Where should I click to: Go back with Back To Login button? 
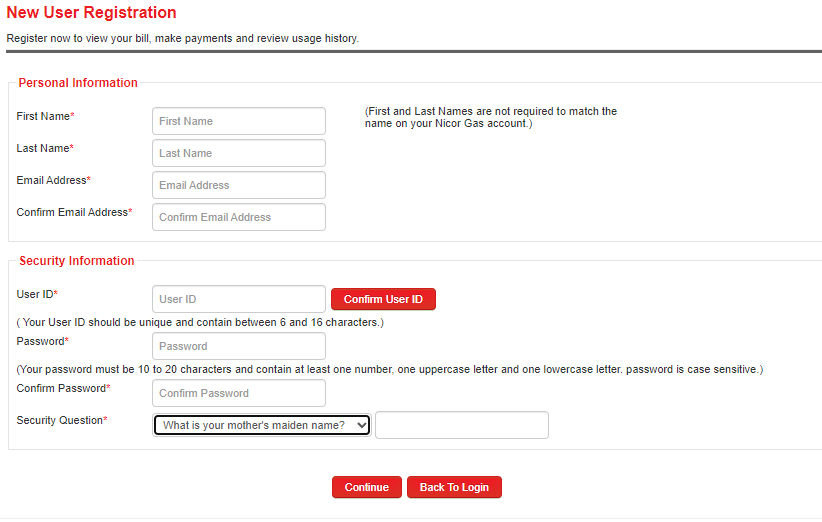[454, 487]
